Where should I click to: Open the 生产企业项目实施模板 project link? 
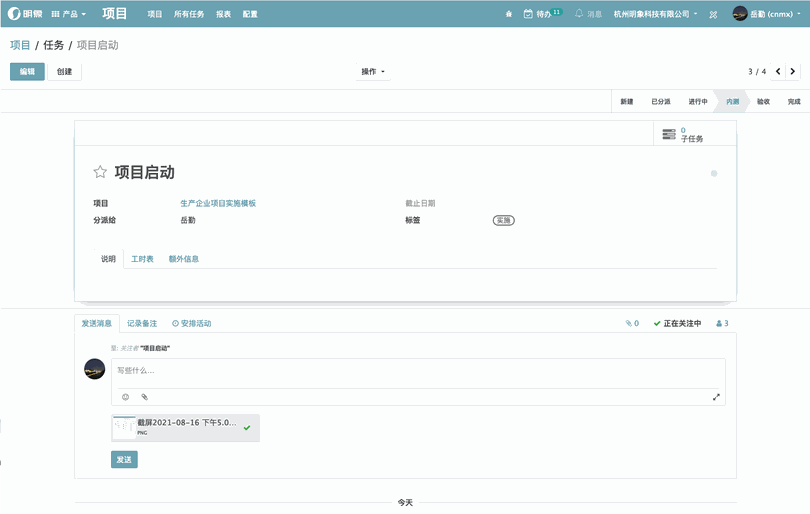point(218,203)
